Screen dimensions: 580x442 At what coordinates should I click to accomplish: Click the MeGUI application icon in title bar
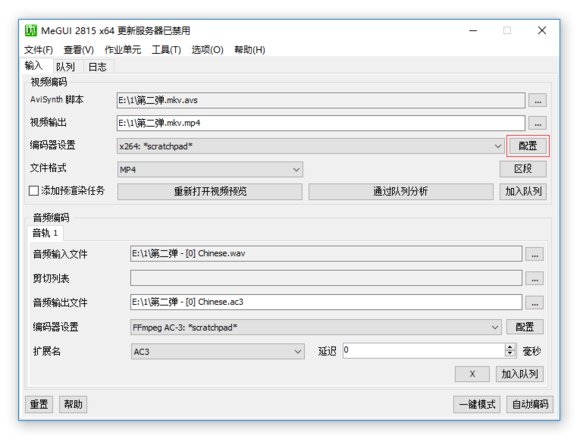click(31, 30)
